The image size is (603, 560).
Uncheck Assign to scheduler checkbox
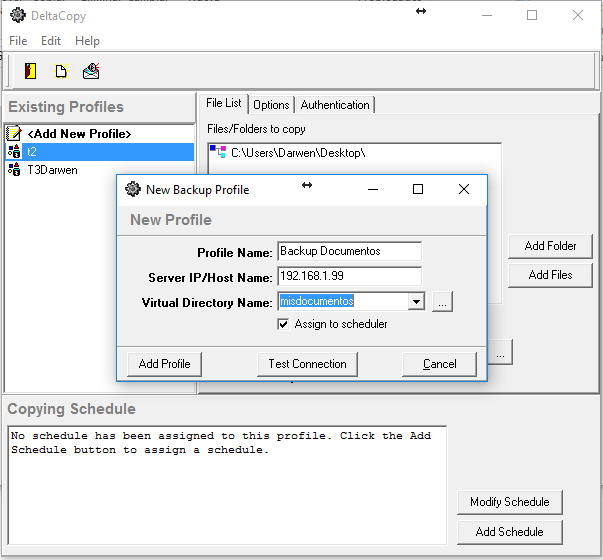pyautogui.click(x=283, y=324)
